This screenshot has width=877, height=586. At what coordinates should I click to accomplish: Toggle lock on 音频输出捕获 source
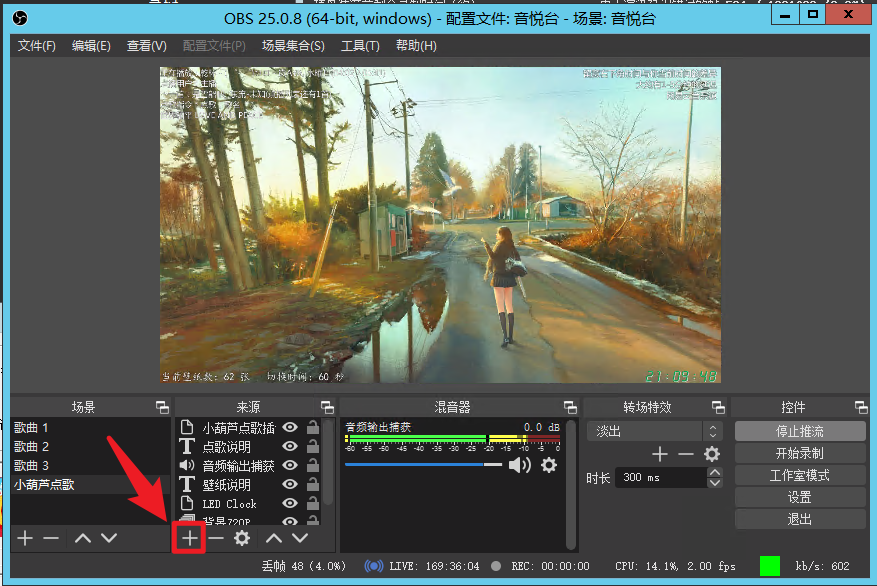pos(313,466)
